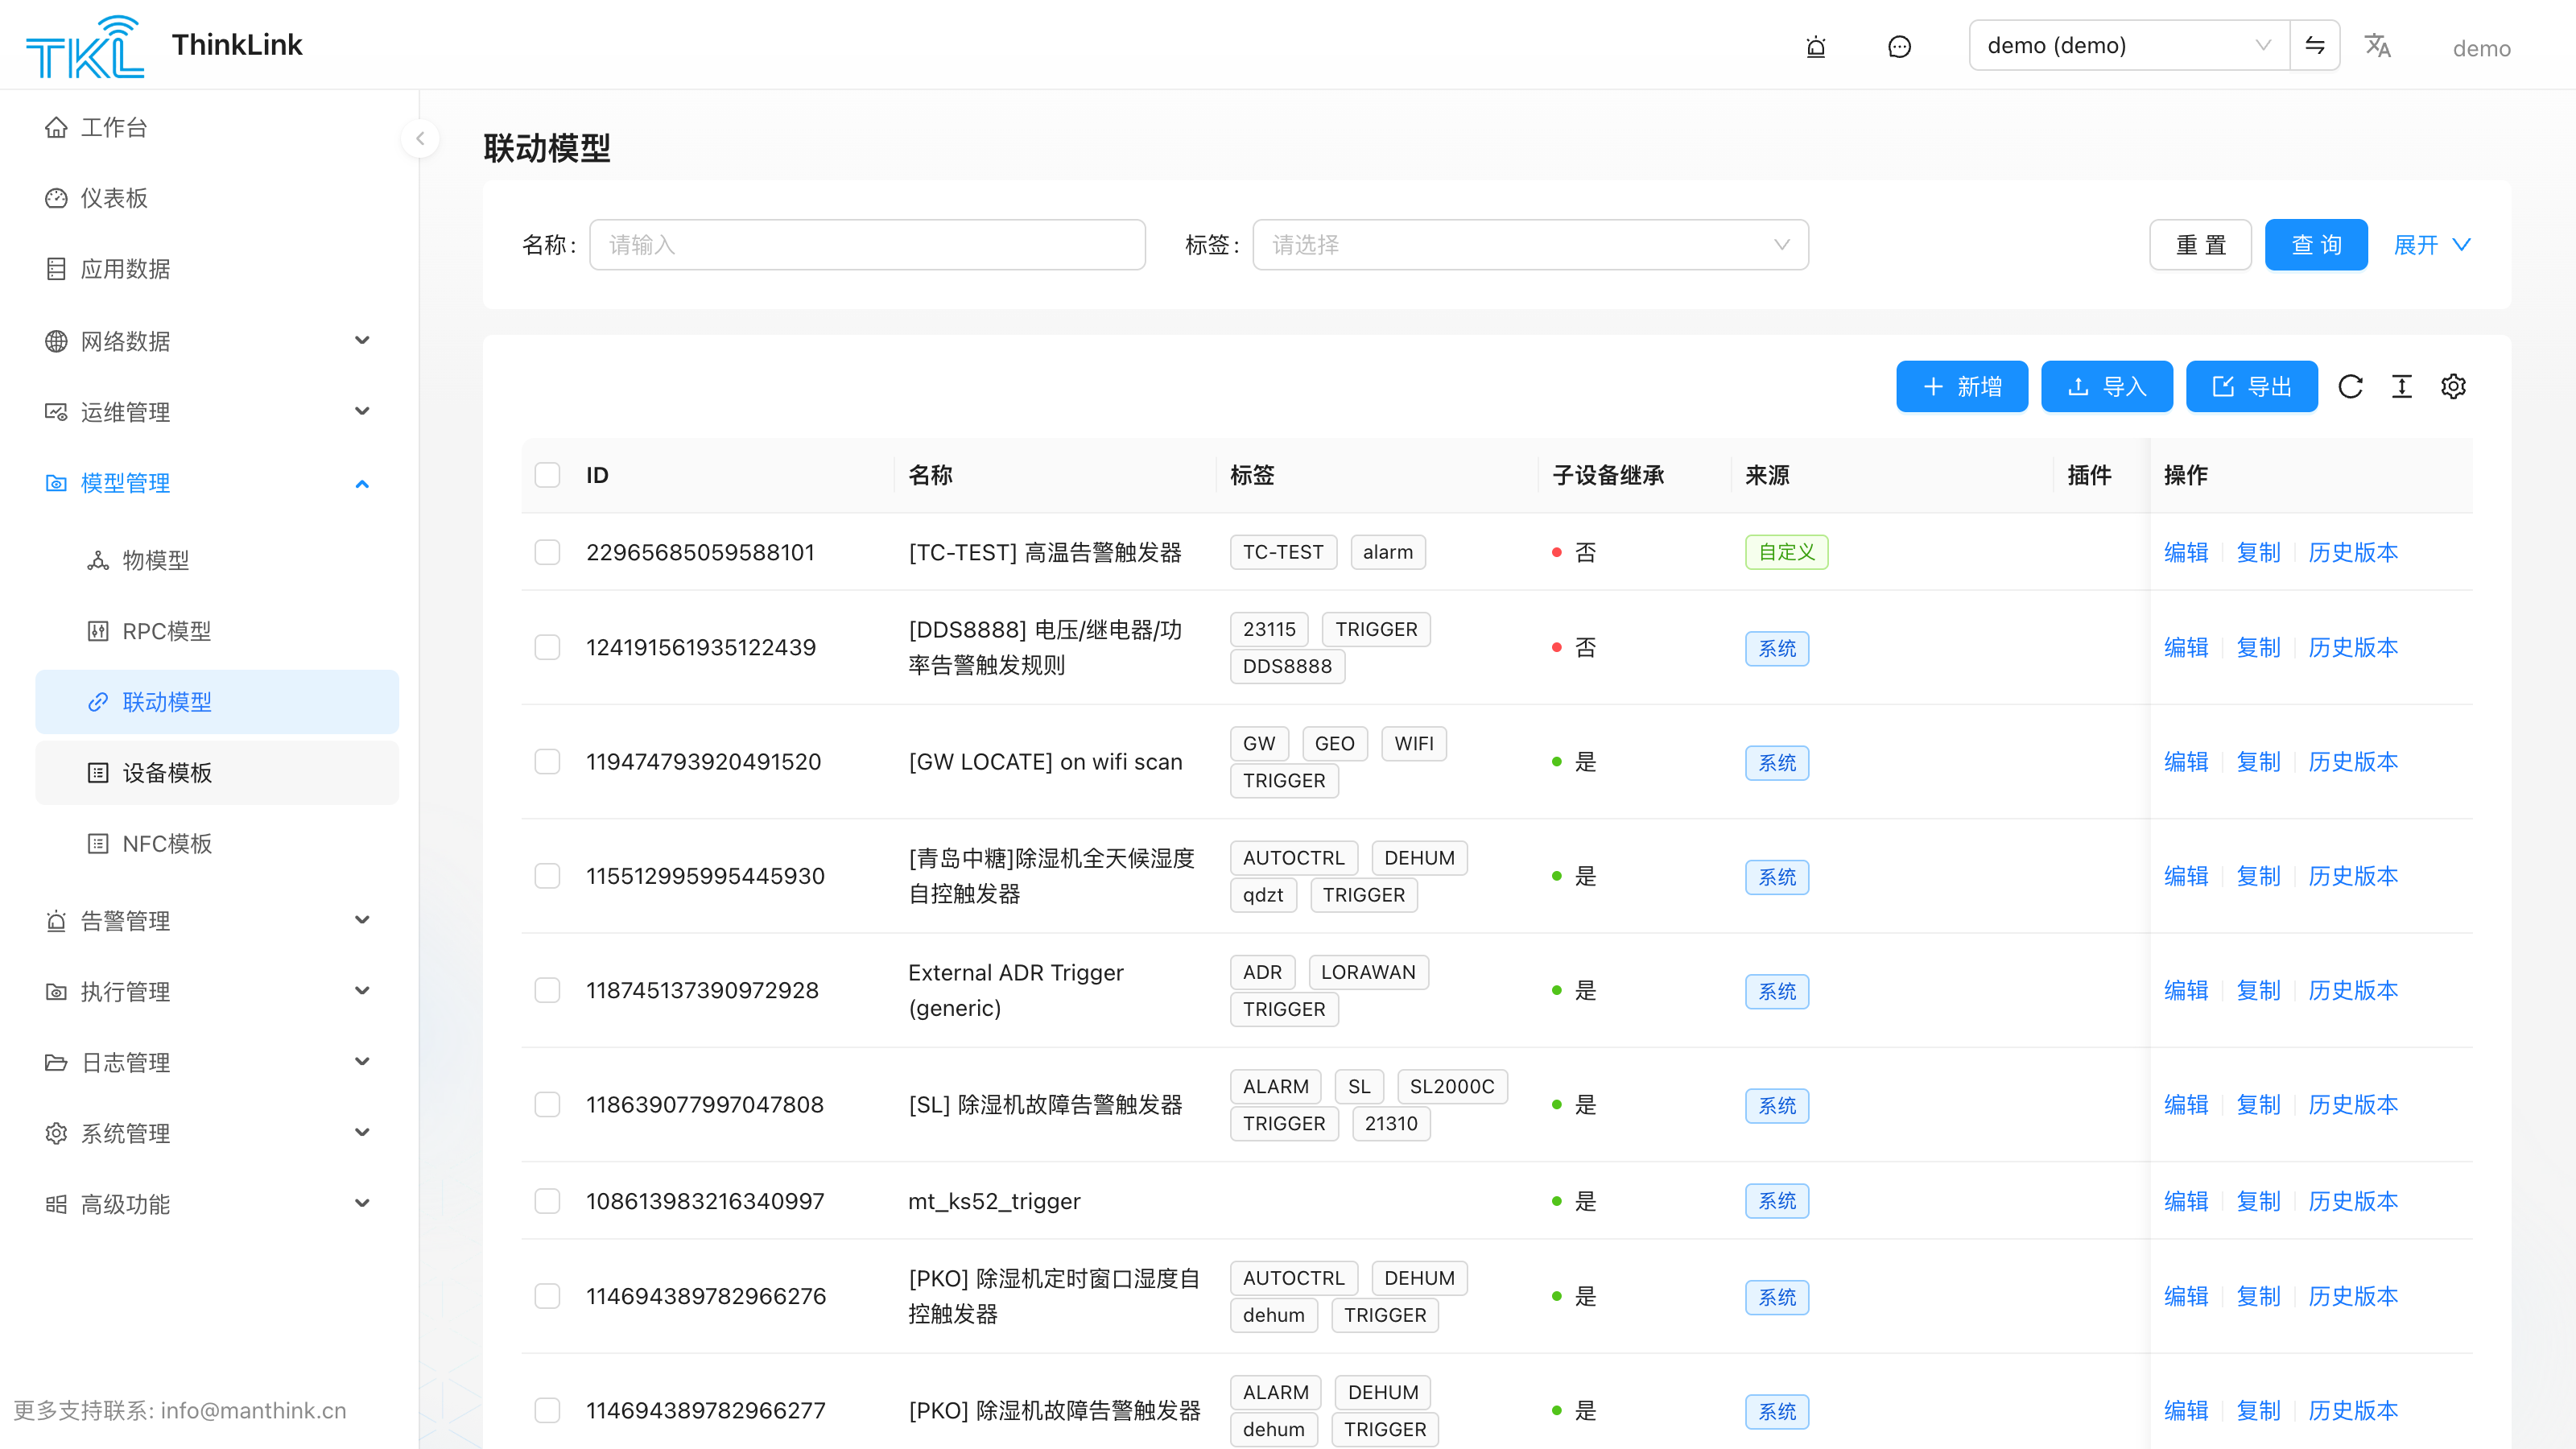
Task: Check the row for ID 118639077997047808
Action: pyautogui.click(x=547, y=1104)
